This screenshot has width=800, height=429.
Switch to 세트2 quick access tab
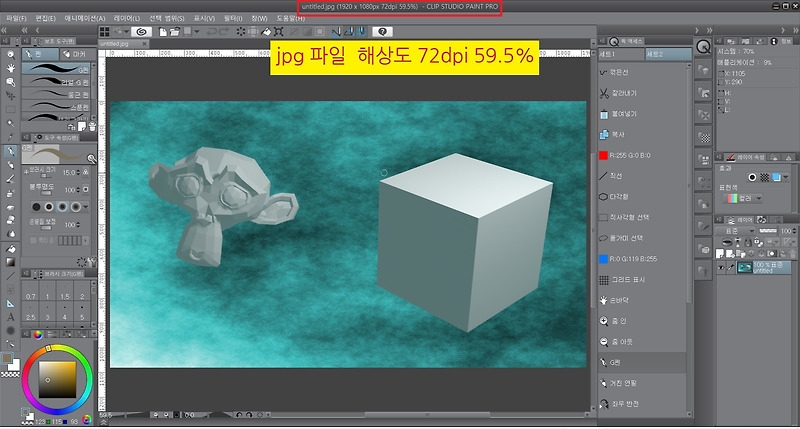pos(668,54)
